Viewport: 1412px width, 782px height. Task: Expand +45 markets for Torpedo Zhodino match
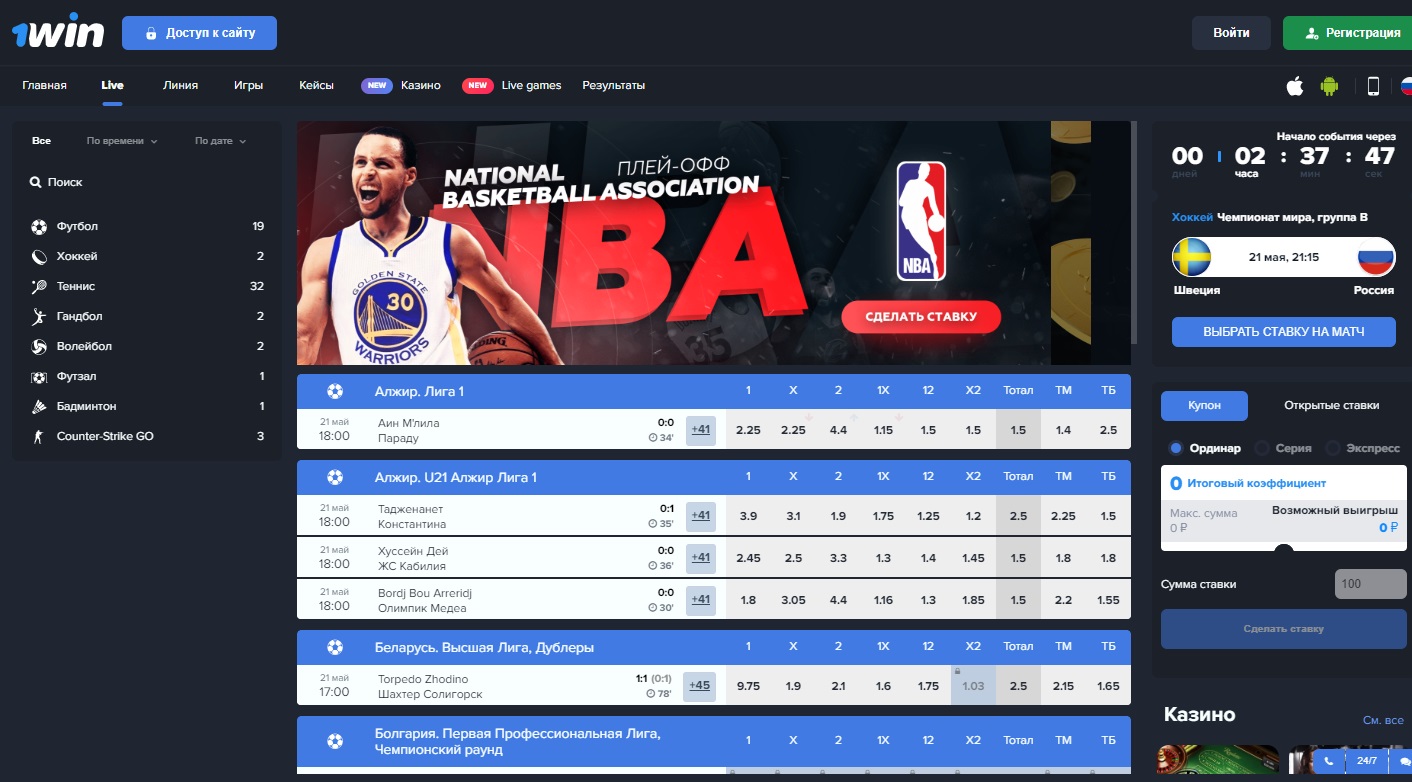click(699, 686)
